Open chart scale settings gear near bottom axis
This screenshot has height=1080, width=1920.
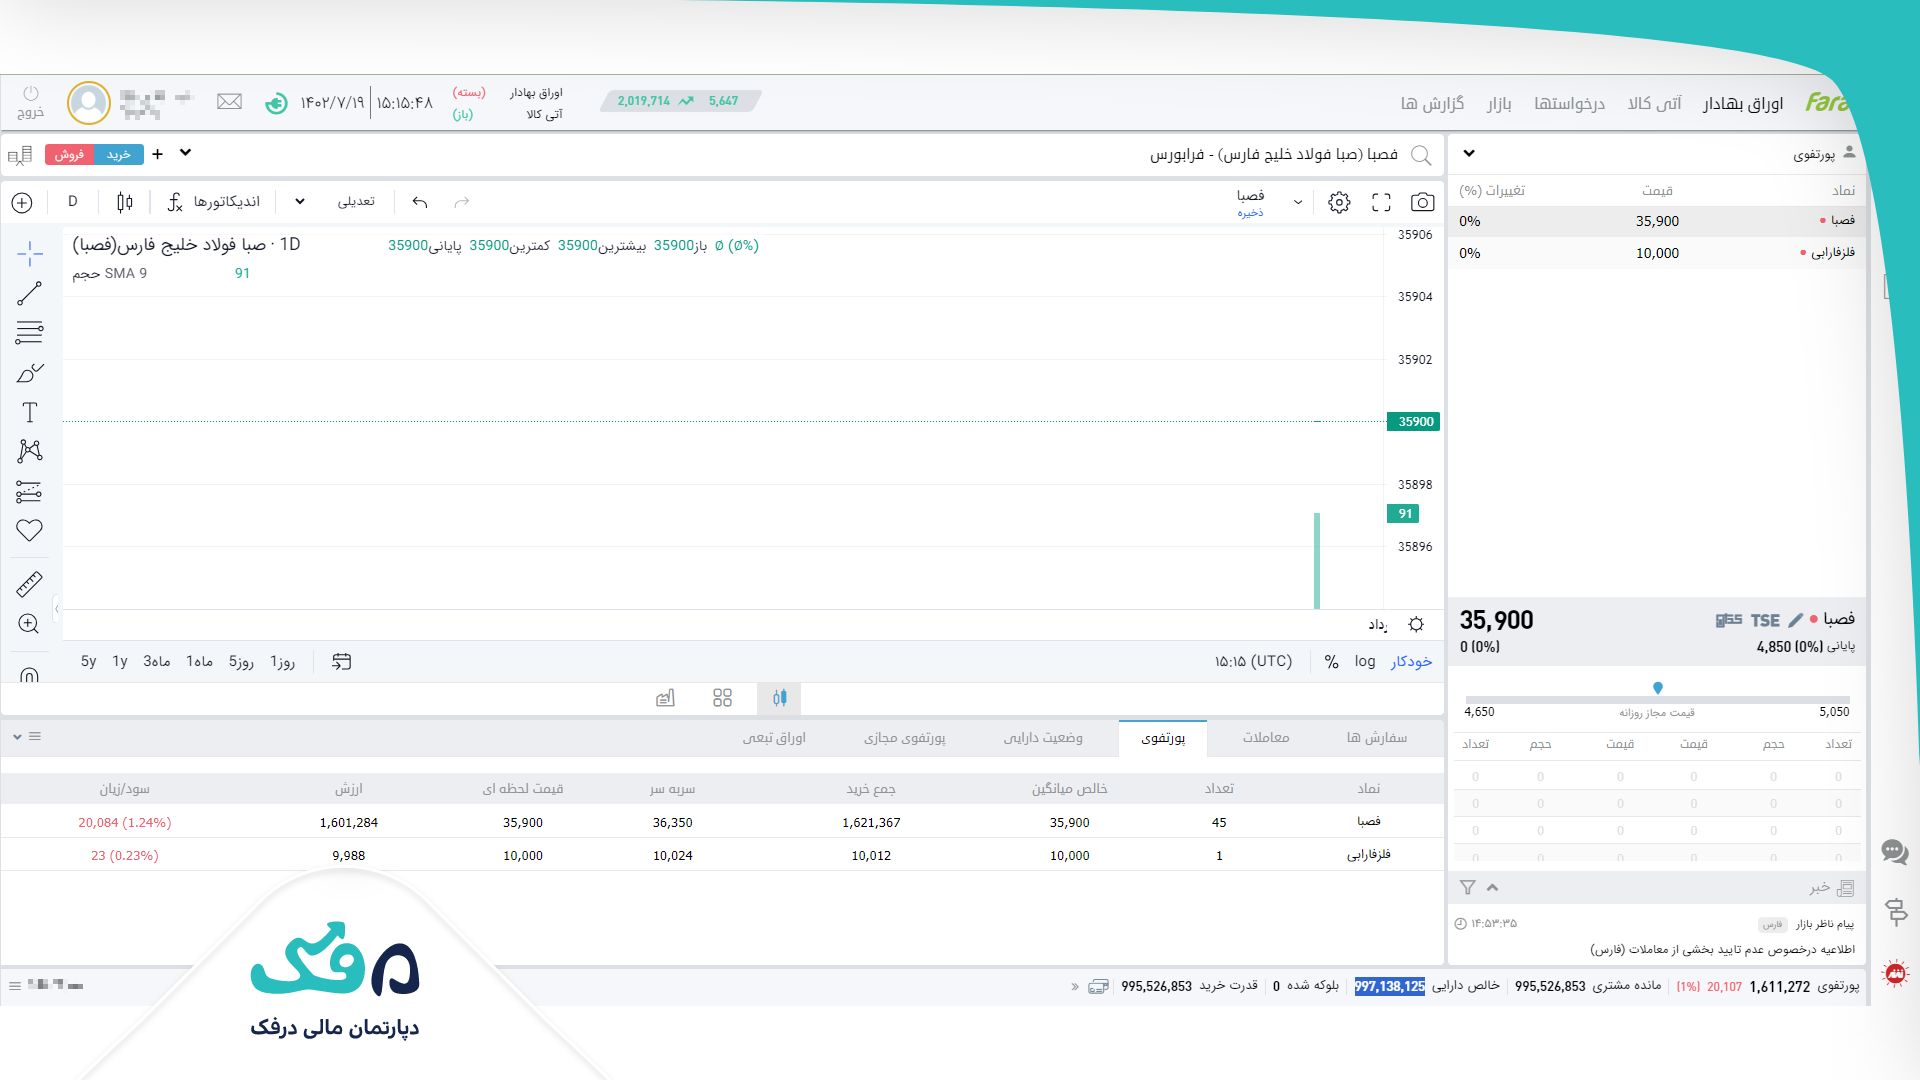[1416, 624]
